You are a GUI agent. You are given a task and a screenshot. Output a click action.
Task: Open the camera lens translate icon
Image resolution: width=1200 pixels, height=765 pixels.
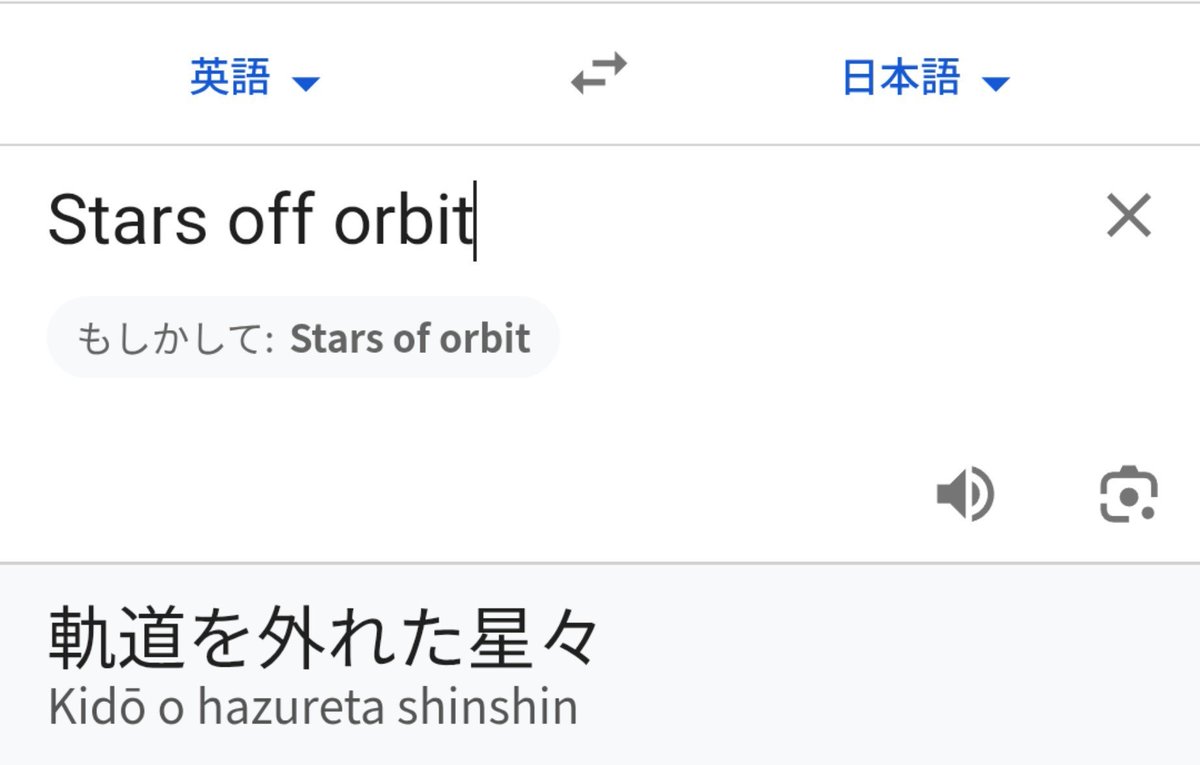1129,494
